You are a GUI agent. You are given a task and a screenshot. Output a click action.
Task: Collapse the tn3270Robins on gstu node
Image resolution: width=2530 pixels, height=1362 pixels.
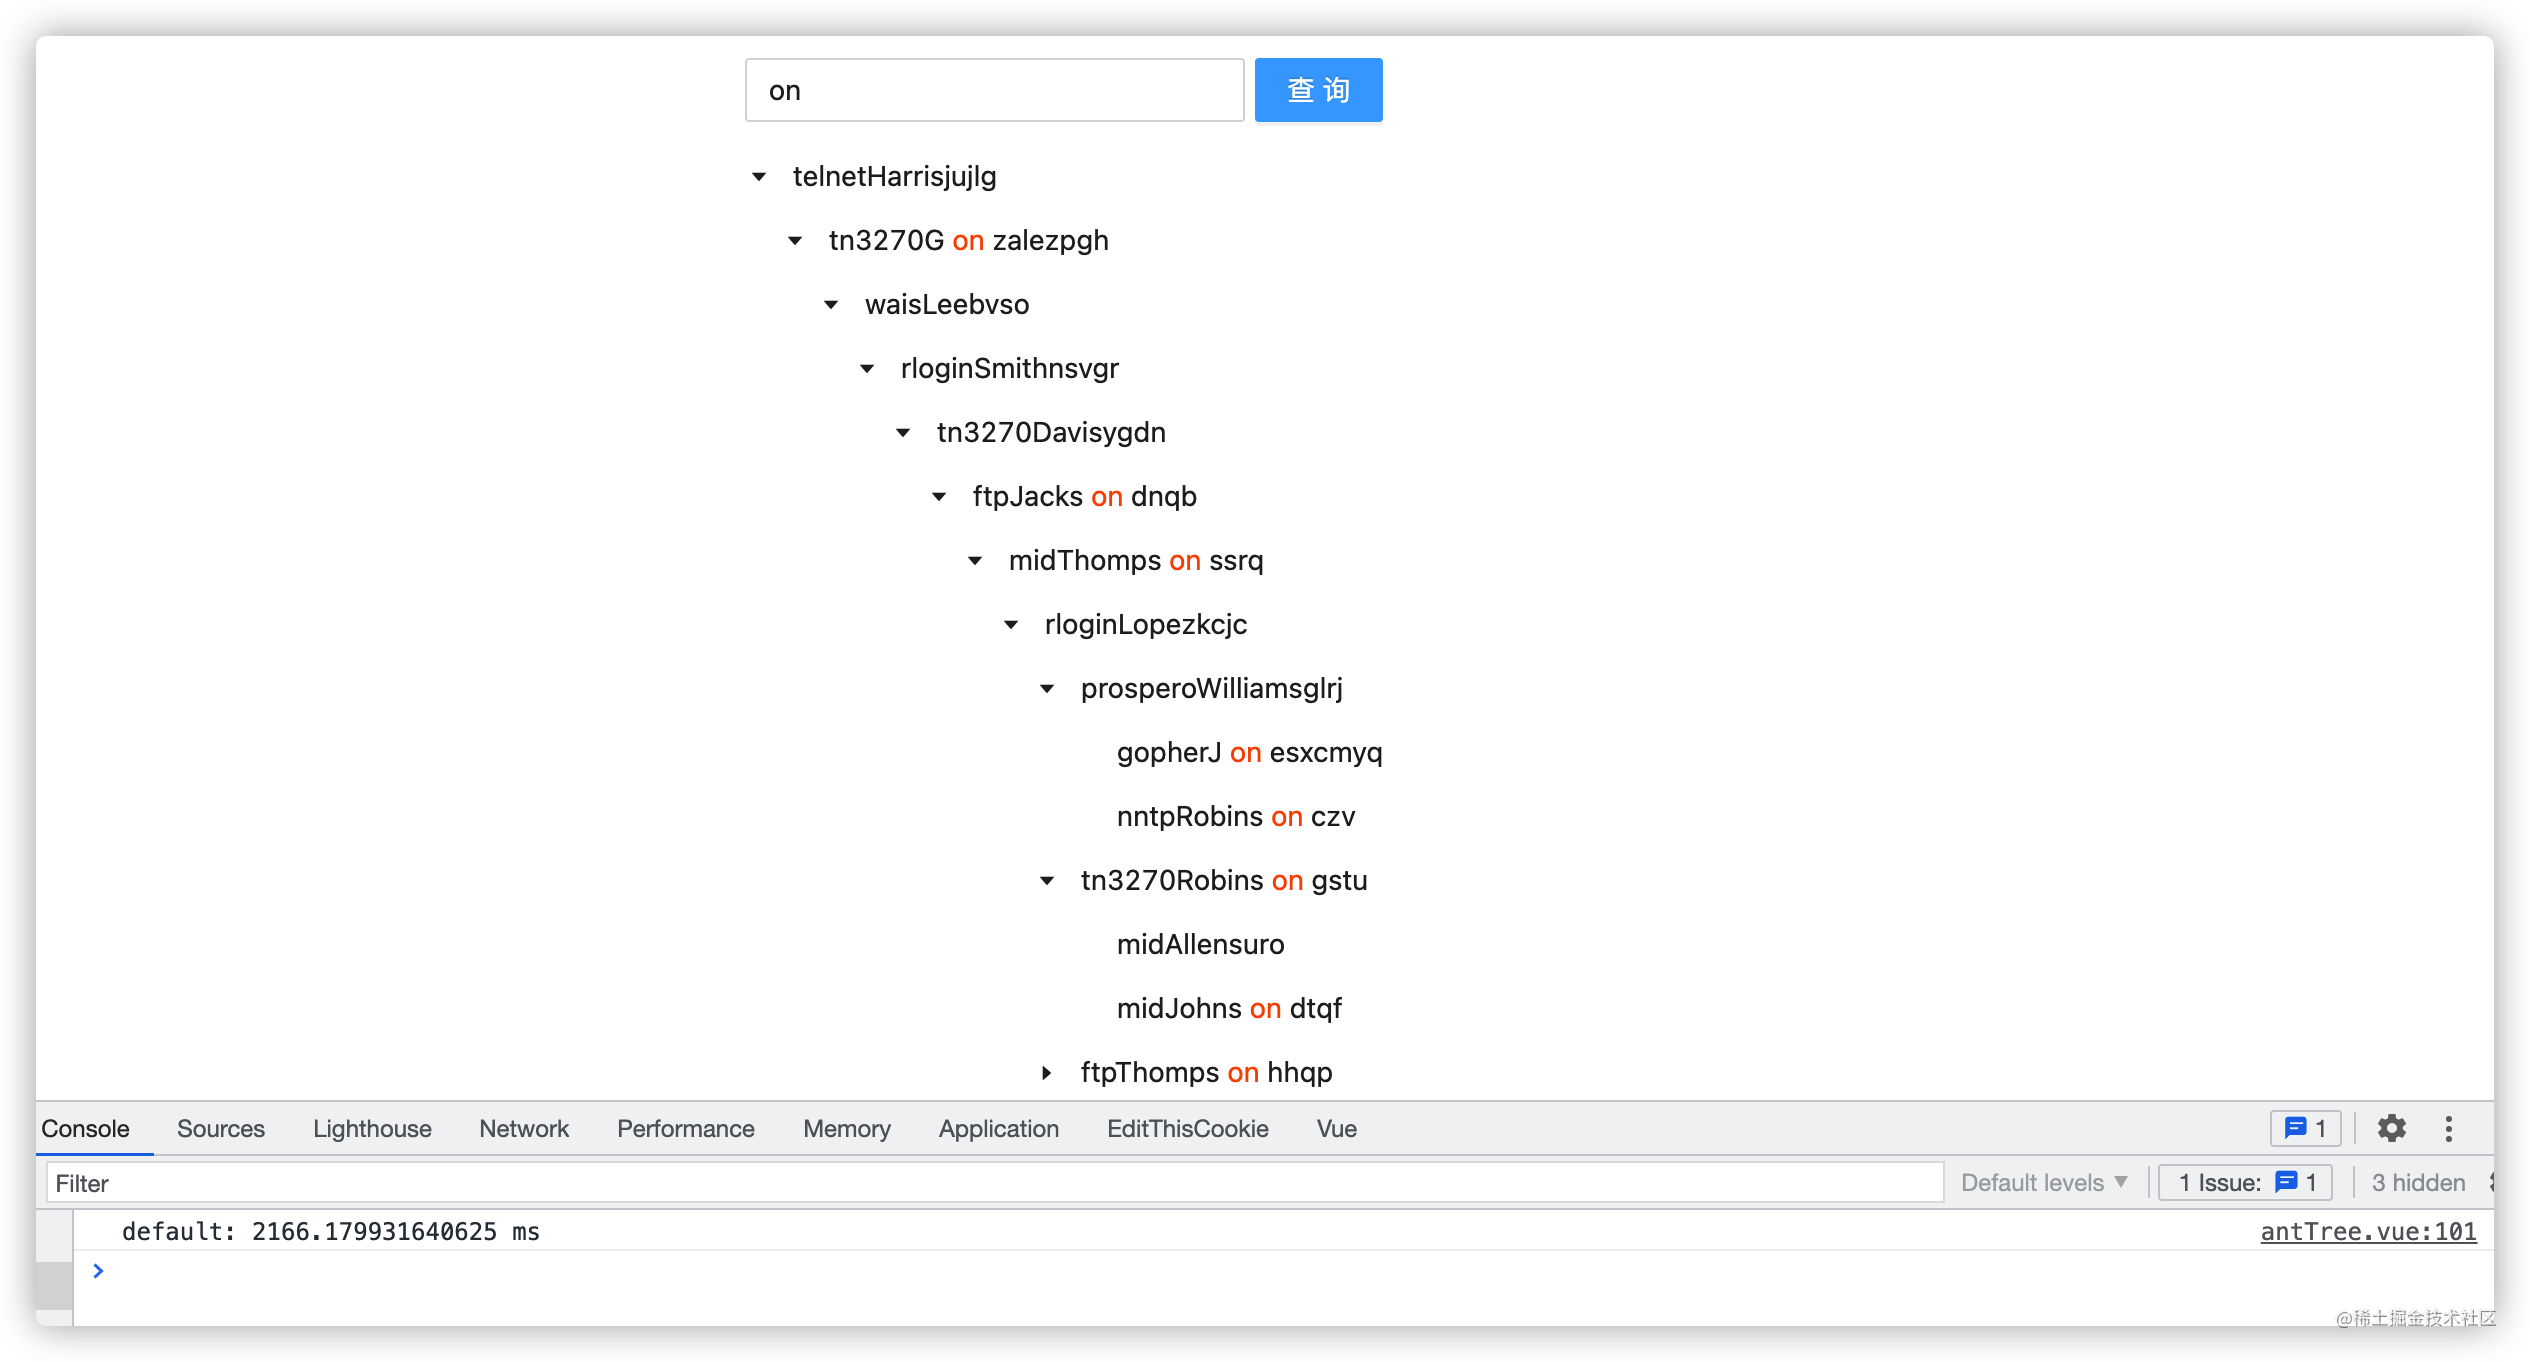[x=1047, y=881]
